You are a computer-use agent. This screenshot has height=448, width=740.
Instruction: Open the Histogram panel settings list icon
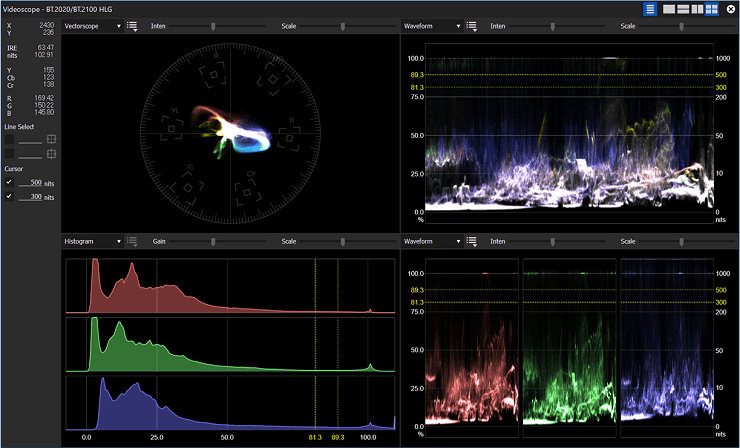tap(133, 242)
